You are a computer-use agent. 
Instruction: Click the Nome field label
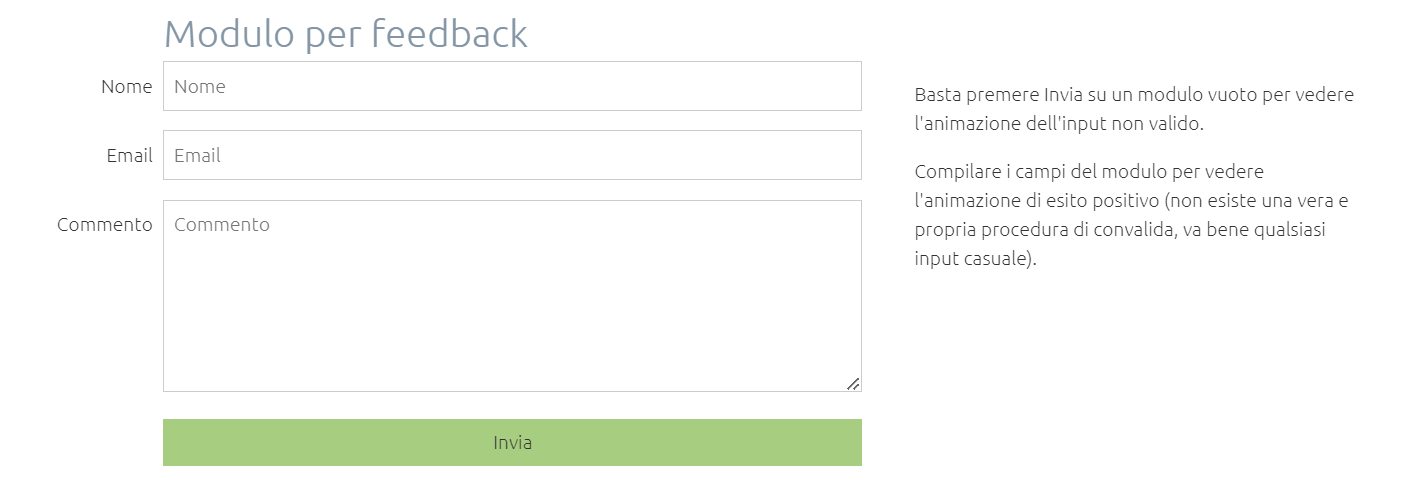(x=126, y=87)
